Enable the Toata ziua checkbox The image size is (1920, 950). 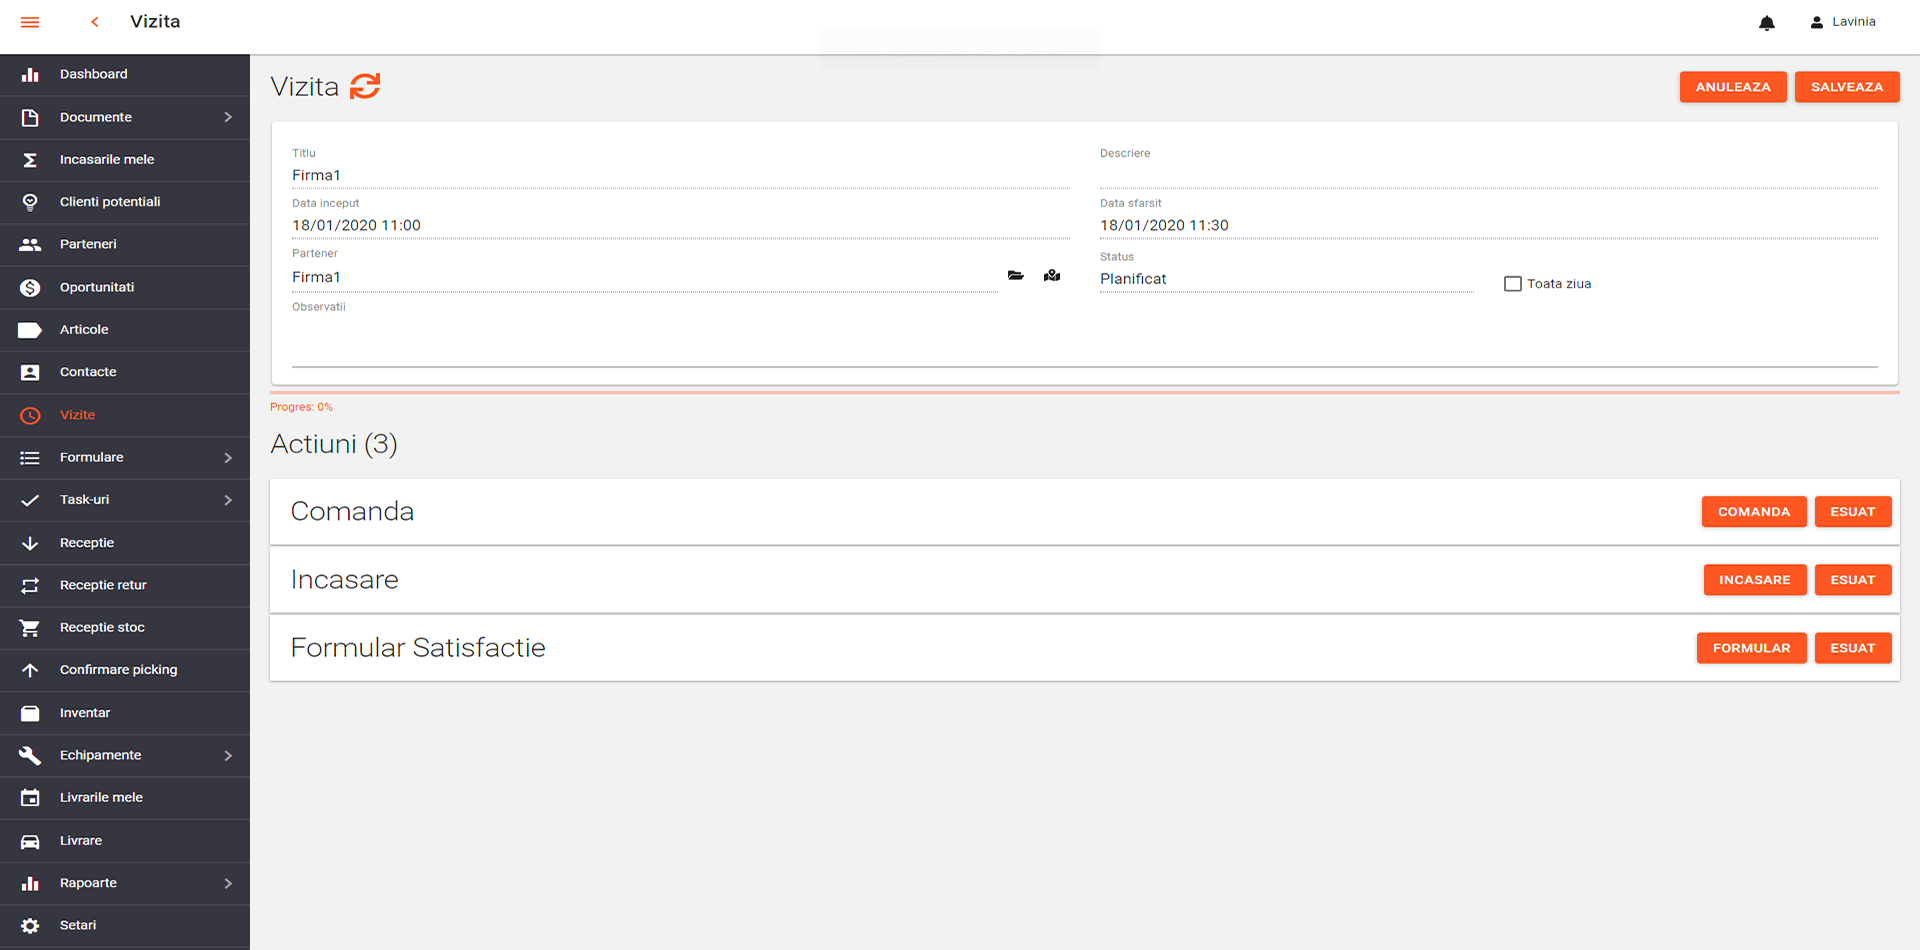[1513, 284]
